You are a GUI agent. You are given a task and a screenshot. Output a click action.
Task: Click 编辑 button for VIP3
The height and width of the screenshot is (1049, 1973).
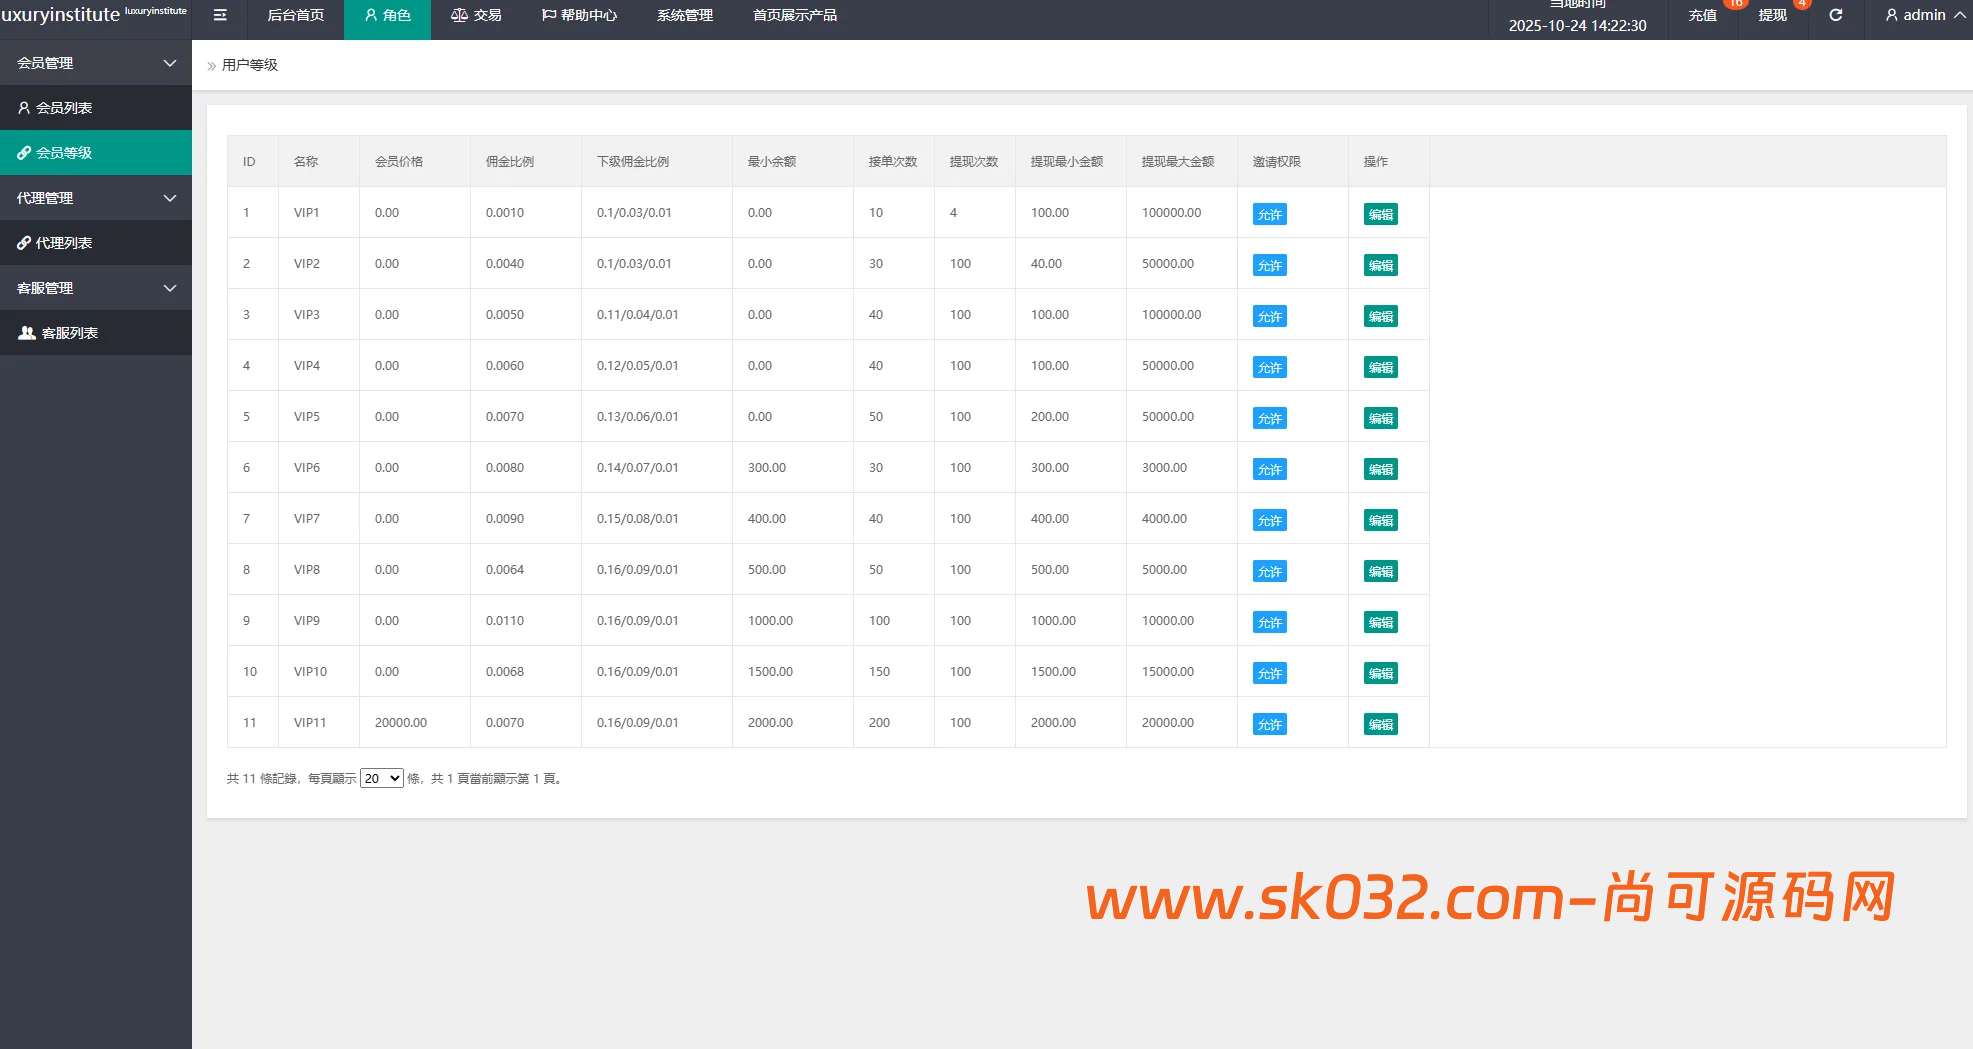point(1380,316)
